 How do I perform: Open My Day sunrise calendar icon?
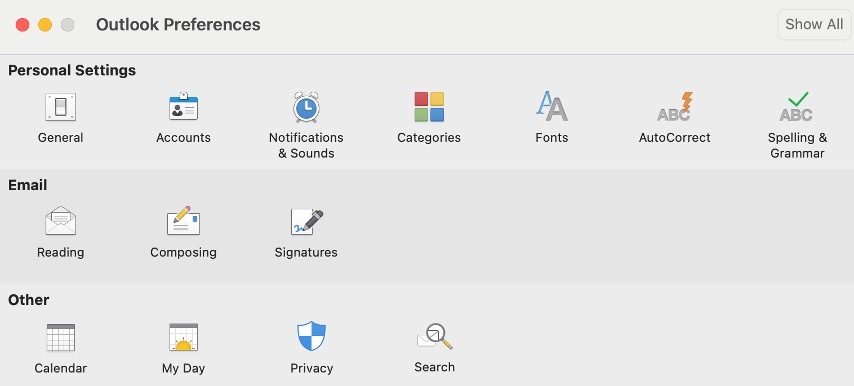click(184, 337)
